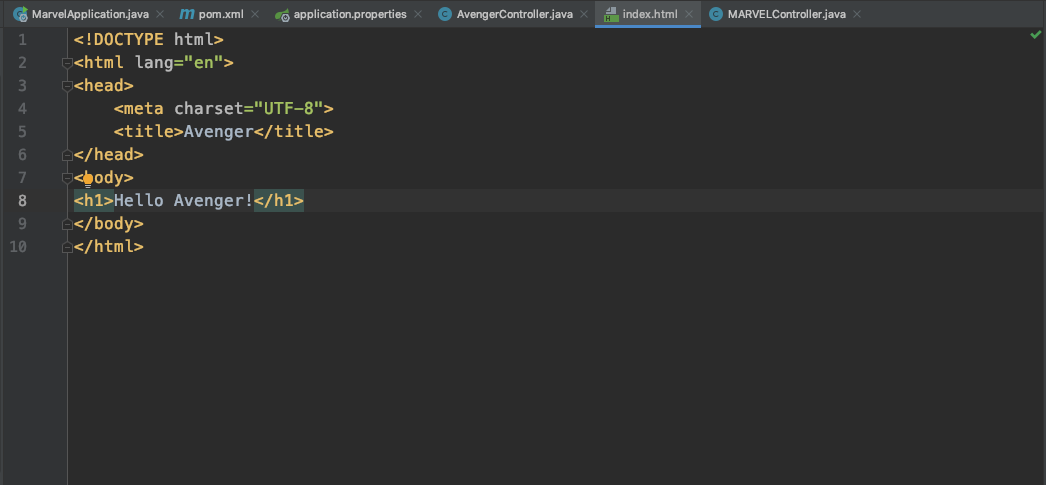Close the AvengerController.java tab

584,14
